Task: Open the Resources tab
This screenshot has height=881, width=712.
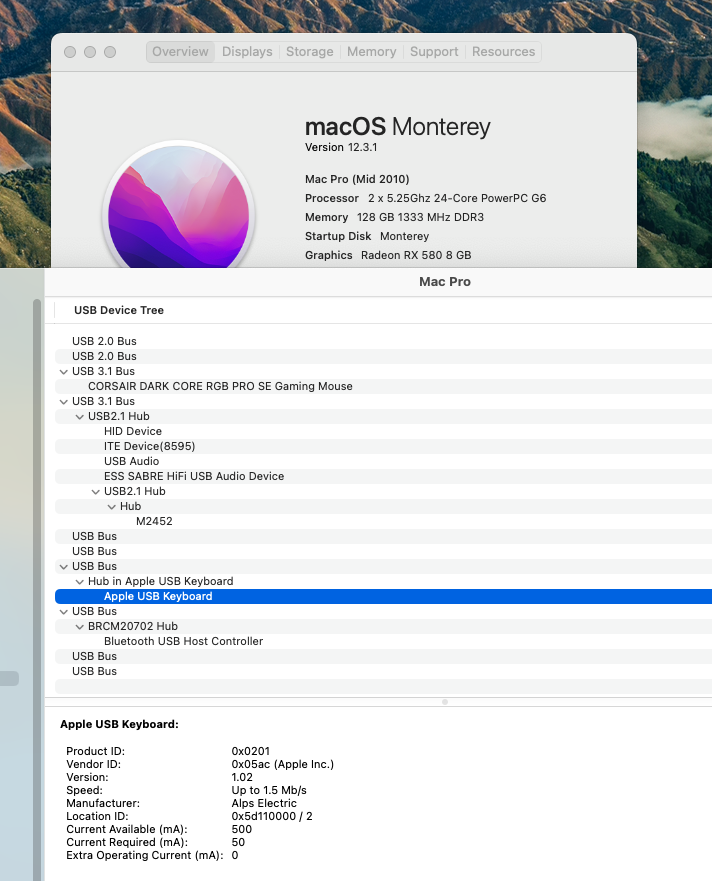Action: 504,52
